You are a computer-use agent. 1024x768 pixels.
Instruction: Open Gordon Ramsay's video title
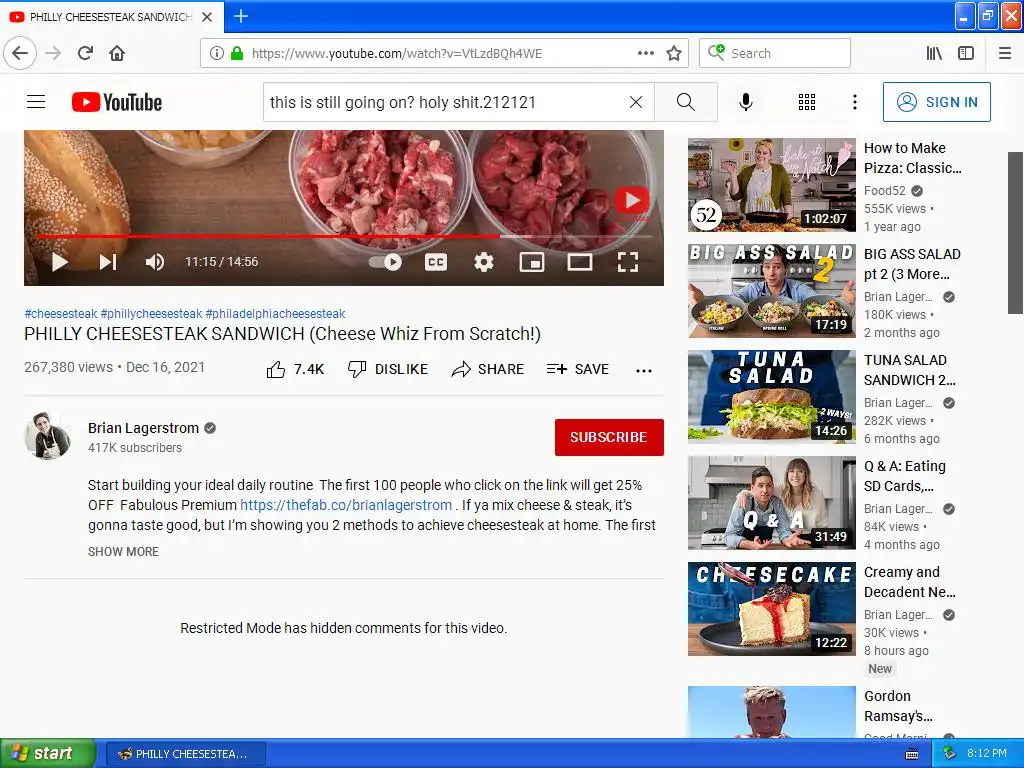coord(898,706)
